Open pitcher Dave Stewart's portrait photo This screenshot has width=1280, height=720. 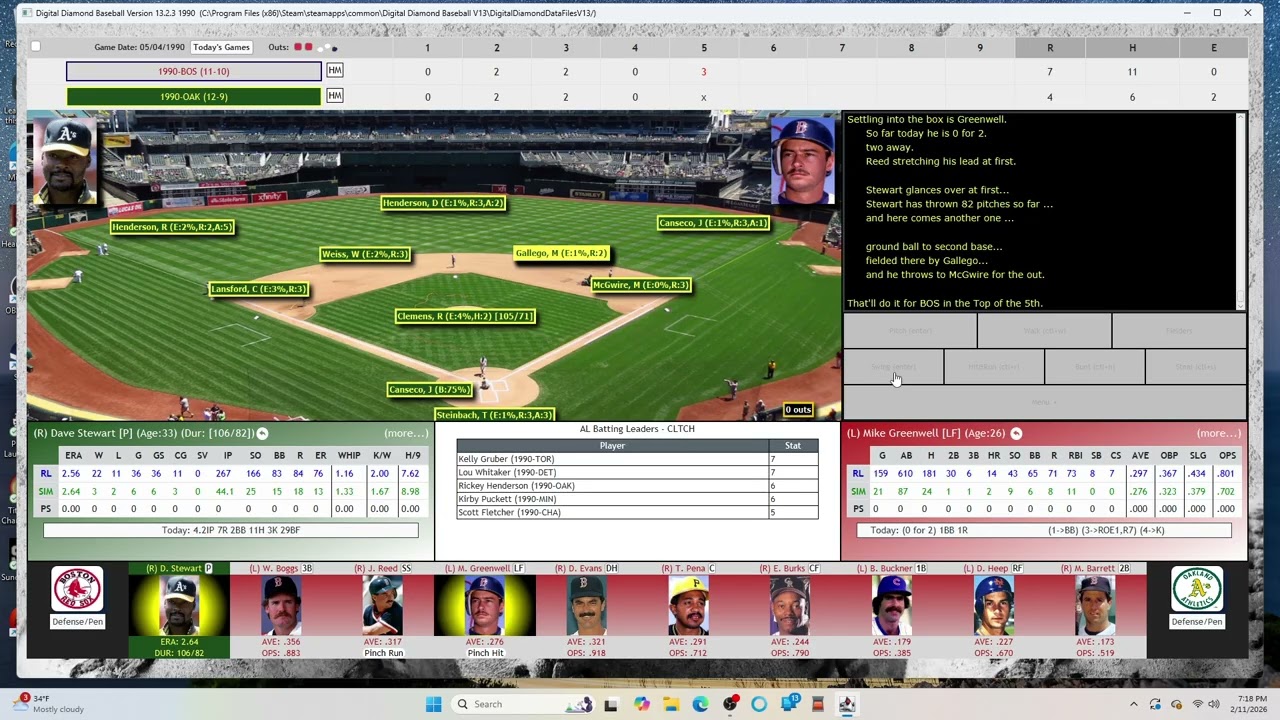tap(65, 160)
